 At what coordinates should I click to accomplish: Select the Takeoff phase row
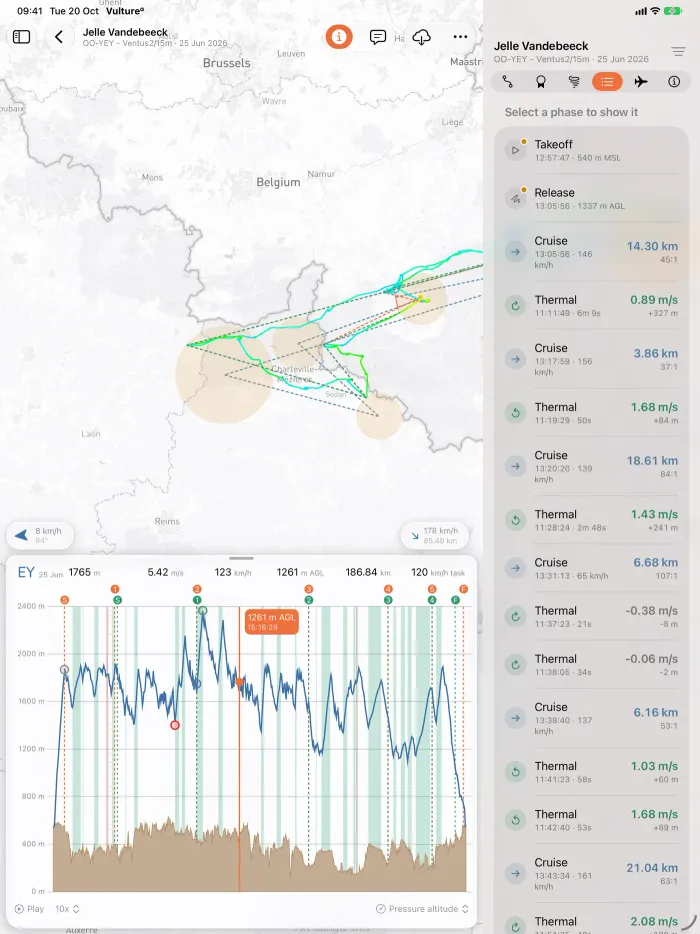(x=592, y=150)
